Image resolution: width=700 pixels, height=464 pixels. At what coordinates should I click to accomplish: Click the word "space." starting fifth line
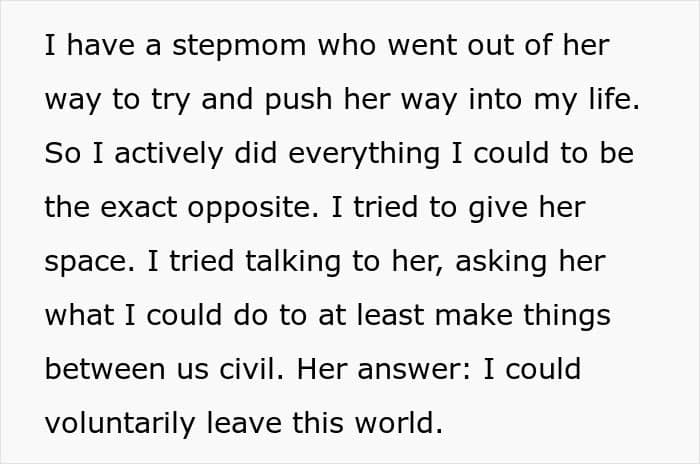pos(90,263)
